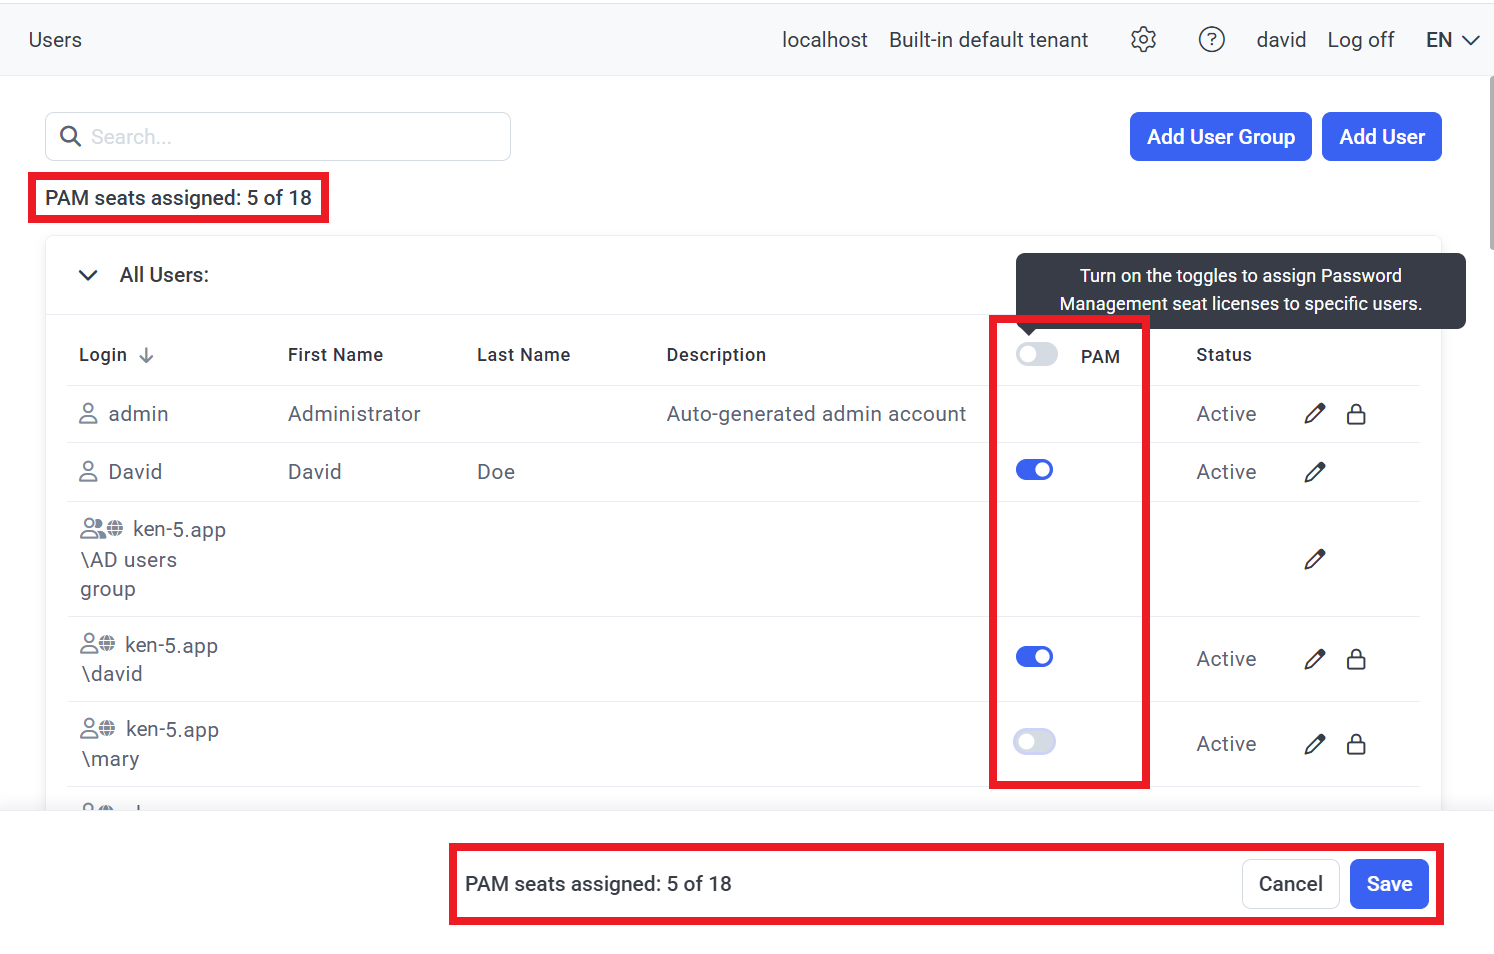Screen dimensions: 1494x954
Task: Click the help question mark icon
Action: (1211, 40)
